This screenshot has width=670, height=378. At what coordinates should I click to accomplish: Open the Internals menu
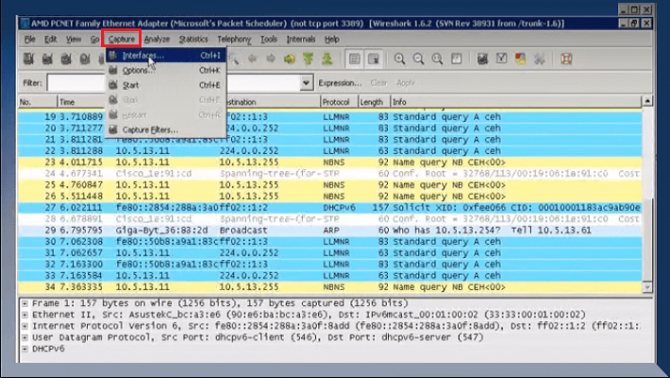(301, 39)
